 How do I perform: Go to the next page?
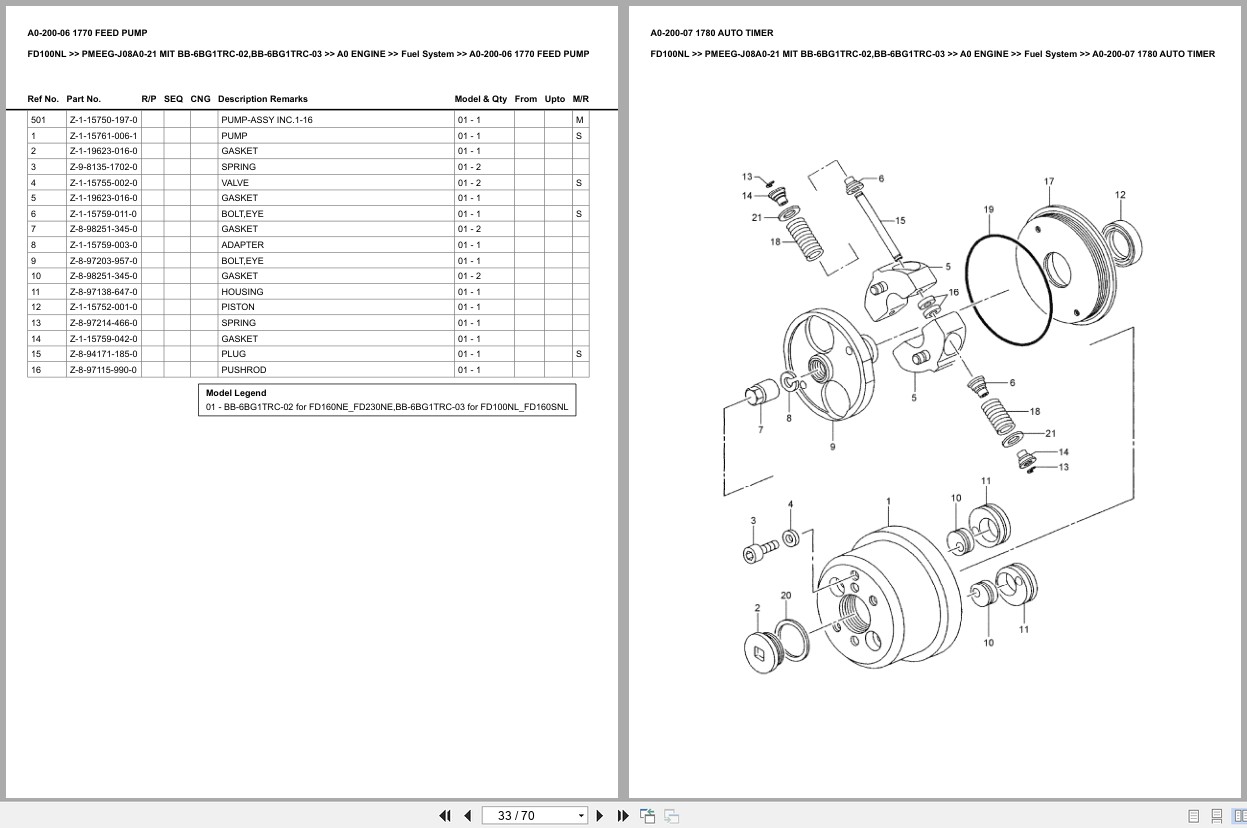600,815
